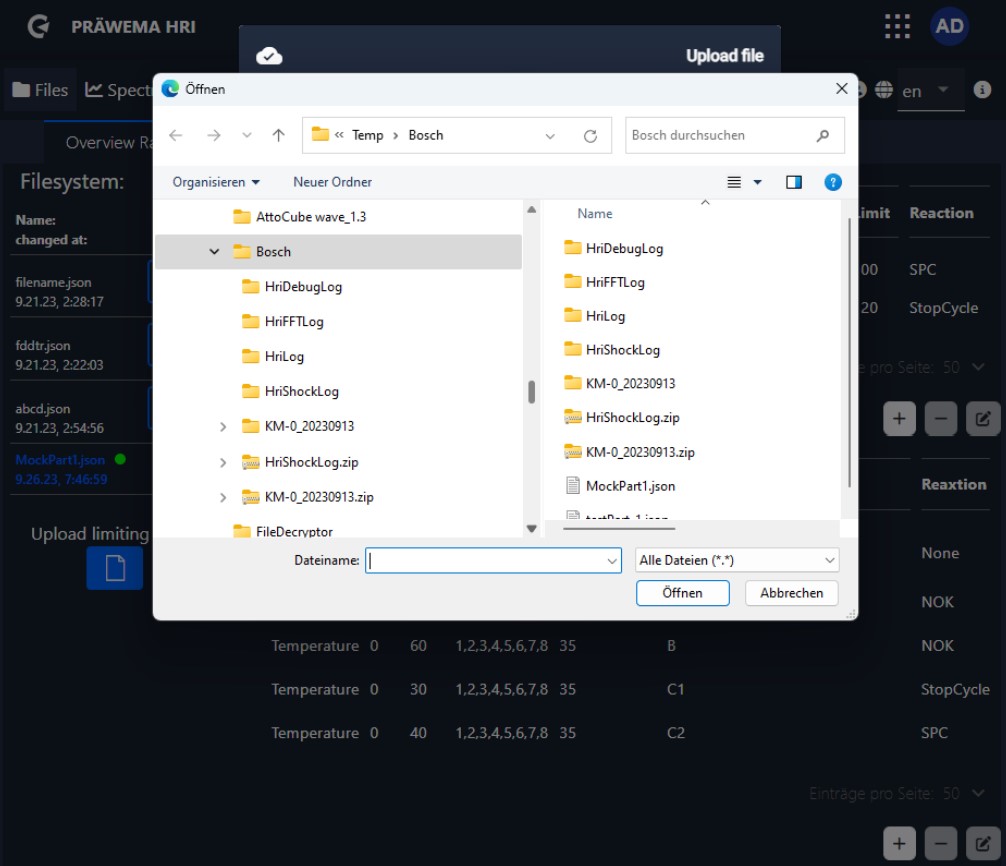This screenshot has width=1006, height=866.
Task: Click the folder tree vertical scrollbar thumb
Action: tap(532, 391)
